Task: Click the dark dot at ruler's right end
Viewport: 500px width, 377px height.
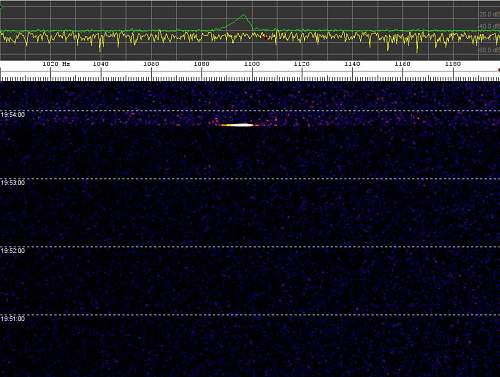Action: pos(499,70)
